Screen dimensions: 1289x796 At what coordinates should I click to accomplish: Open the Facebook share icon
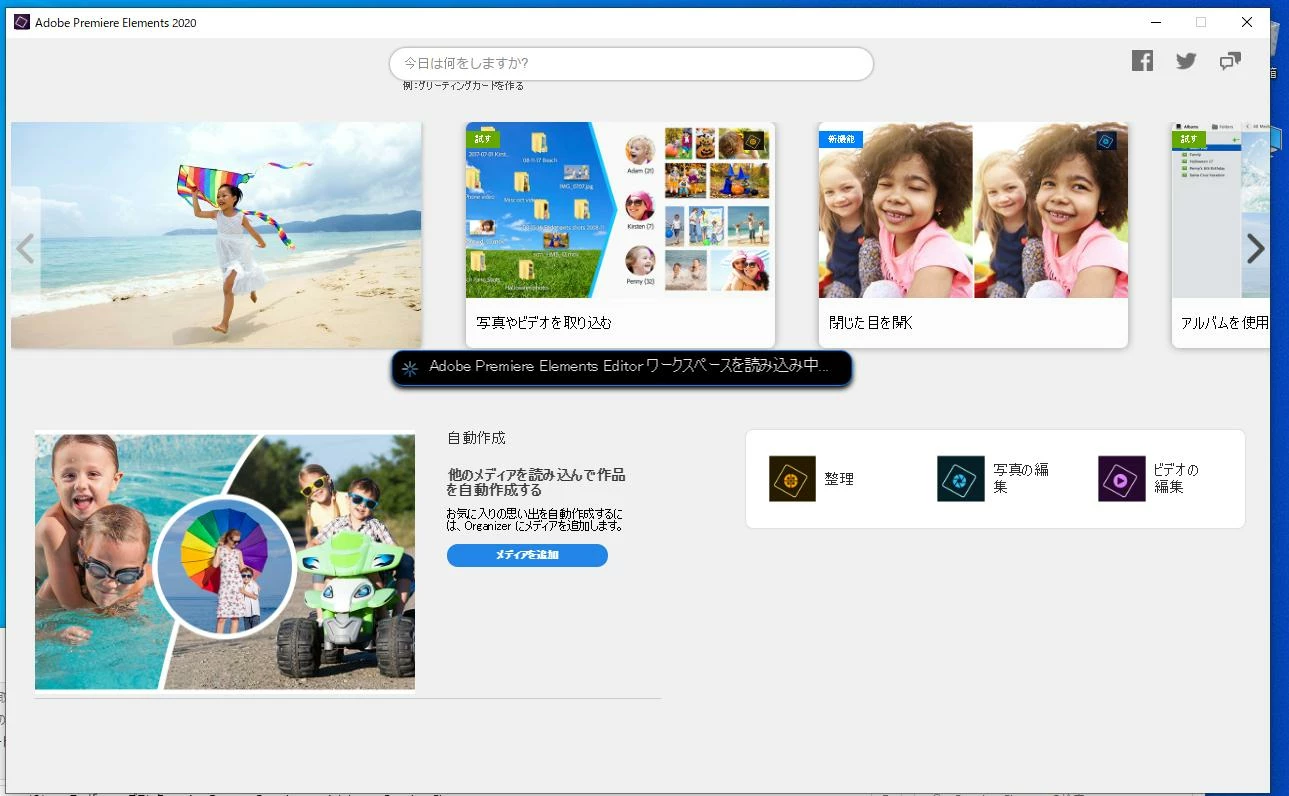pyautogui.click(x=1142, y=61)
